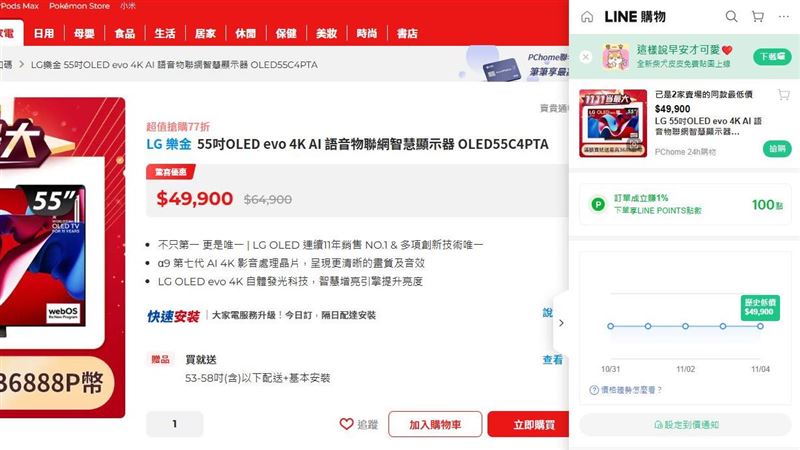800x450 pixels.
Task: Click the quantity input field showing 1
Action: pos(174,424)
